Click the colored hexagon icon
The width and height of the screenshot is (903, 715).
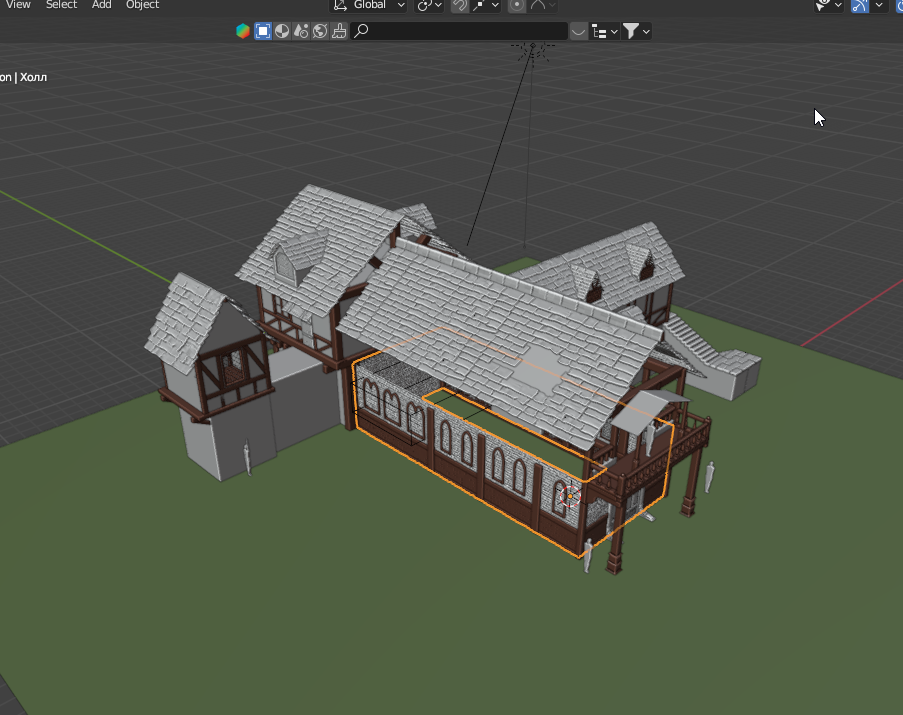click(243, 31)
